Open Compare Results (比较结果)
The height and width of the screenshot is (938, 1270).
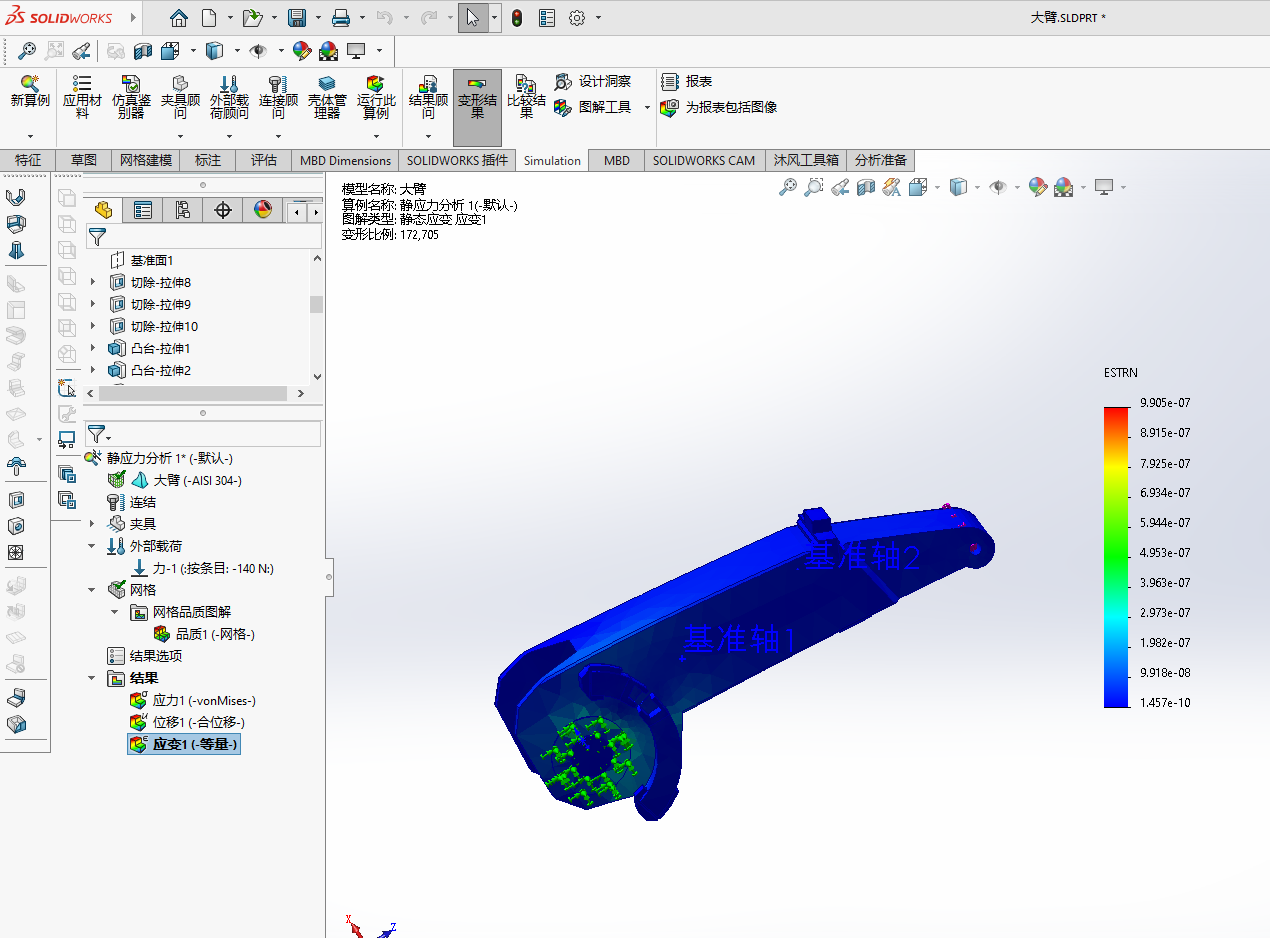pyautogui.click(x=526, y=96)
